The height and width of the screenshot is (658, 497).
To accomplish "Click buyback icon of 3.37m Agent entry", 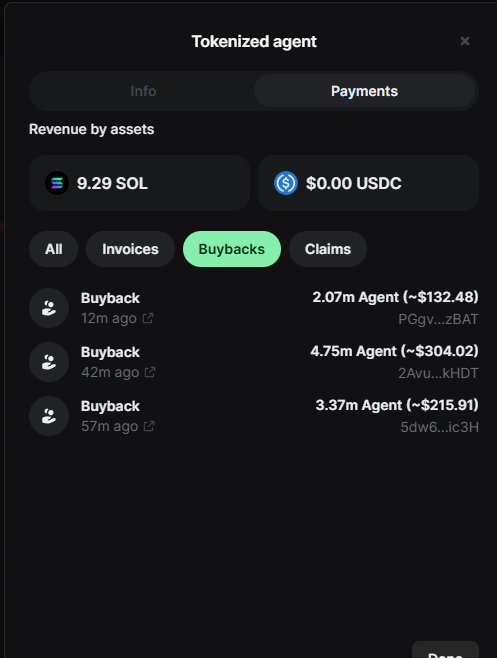I will (49, 416).
